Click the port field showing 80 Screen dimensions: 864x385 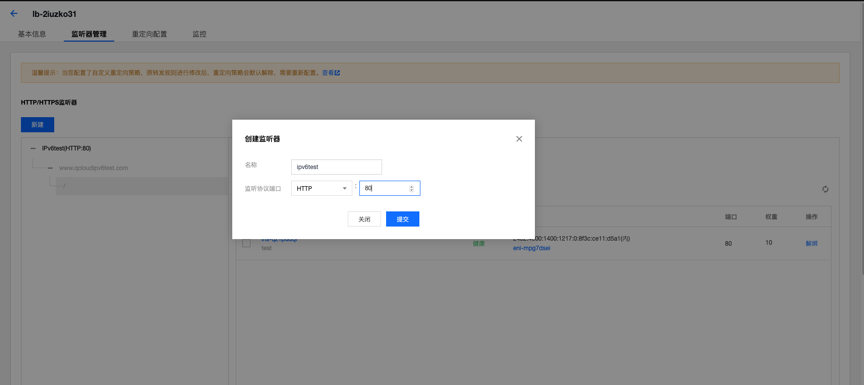tap(390, 188)
